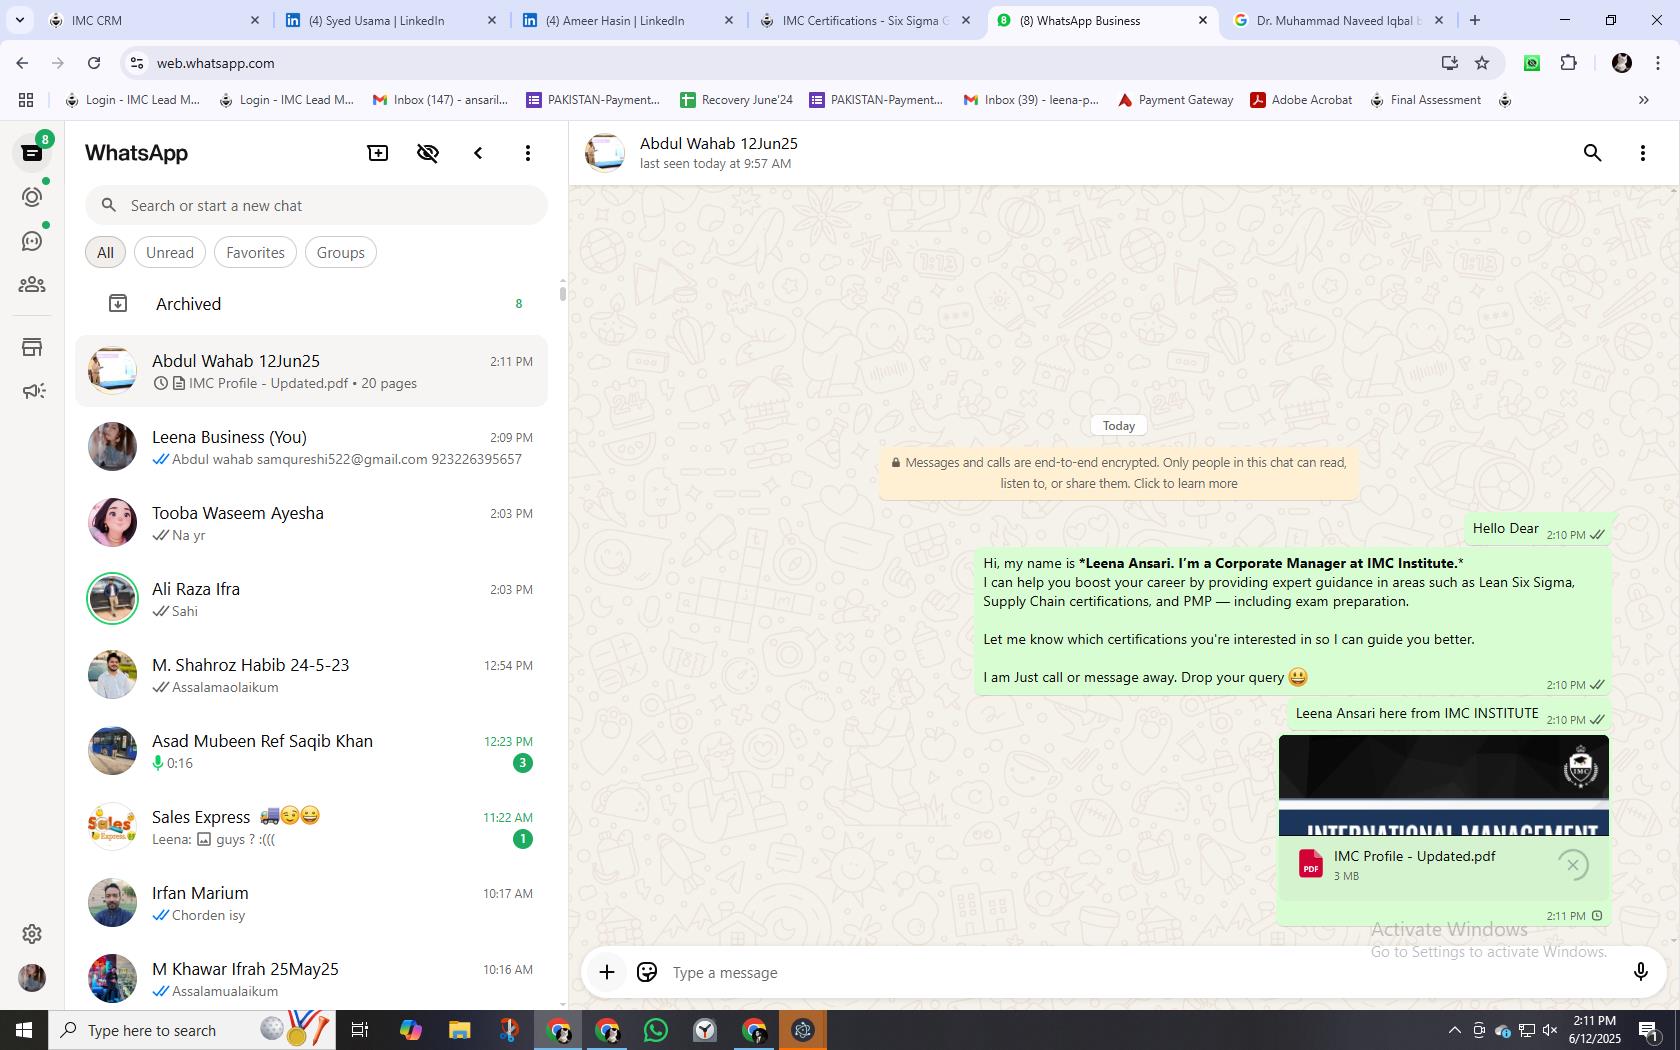Open the browser extensions puzzle icon
The height and width of the screenshot is (1050, 1680).
pyautogui.click(x=1568, y=63)
